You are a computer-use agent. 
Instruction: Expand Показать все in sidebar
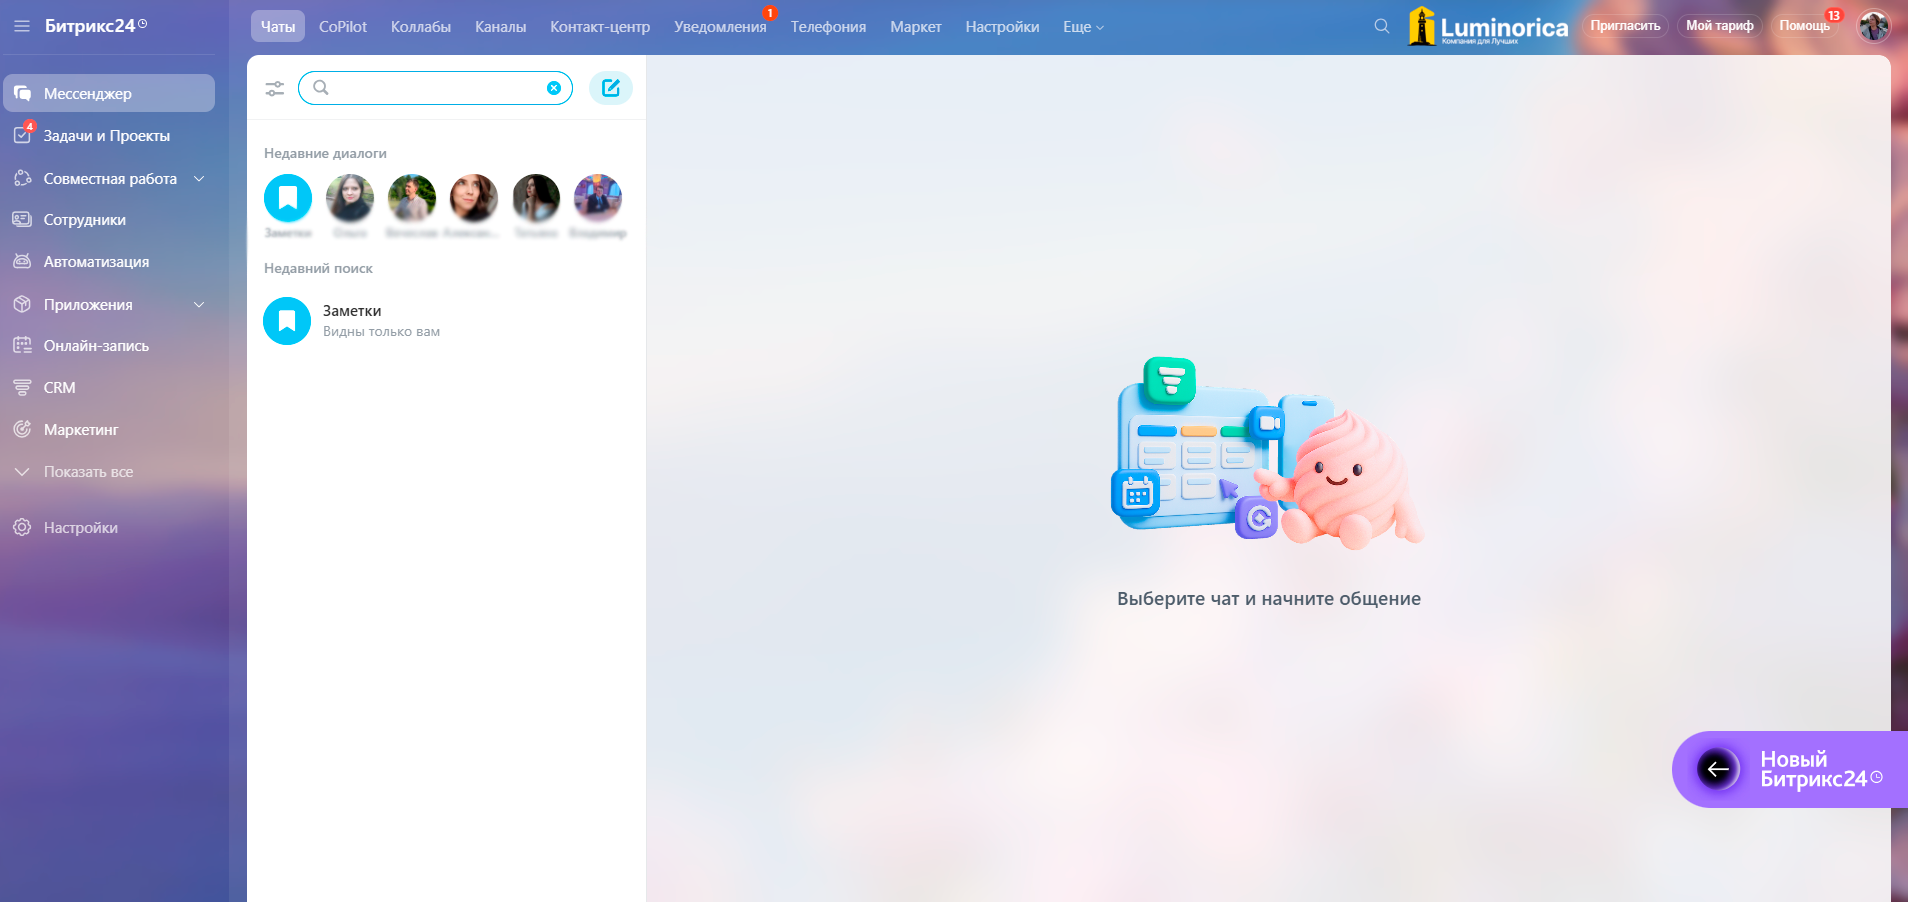pos(88,472)
